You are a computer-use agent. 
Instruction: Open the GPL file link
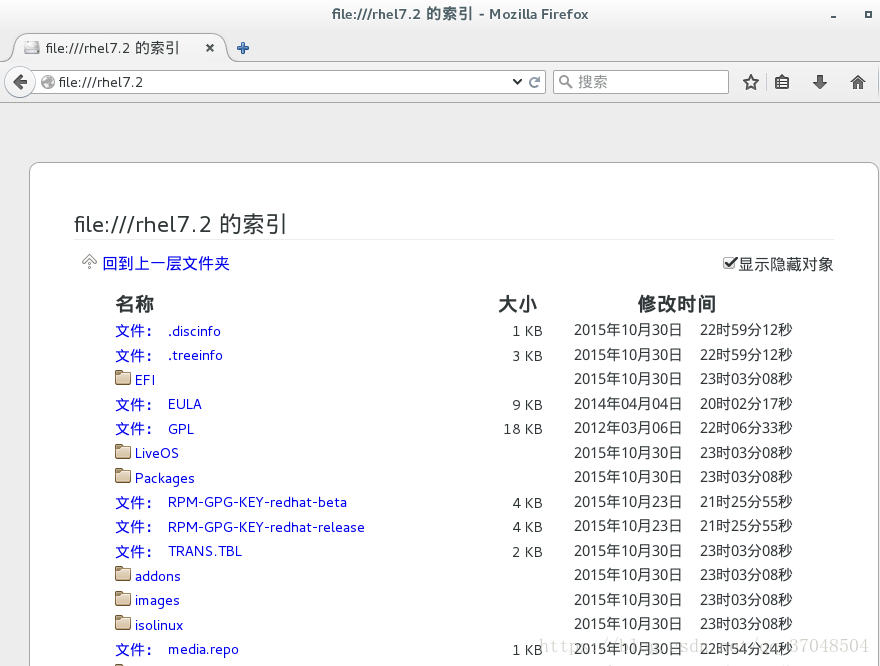[x=181, y=429]
